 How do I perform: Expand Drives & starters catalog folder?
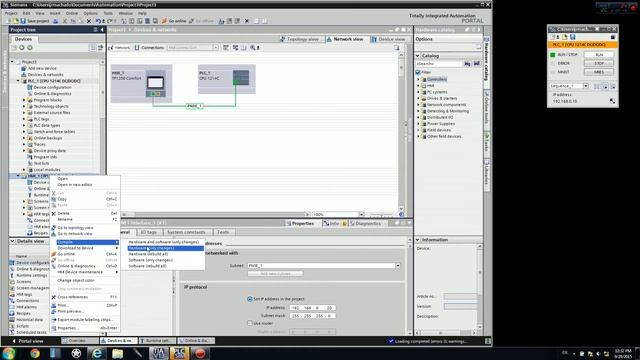click(x=418, y=98)
